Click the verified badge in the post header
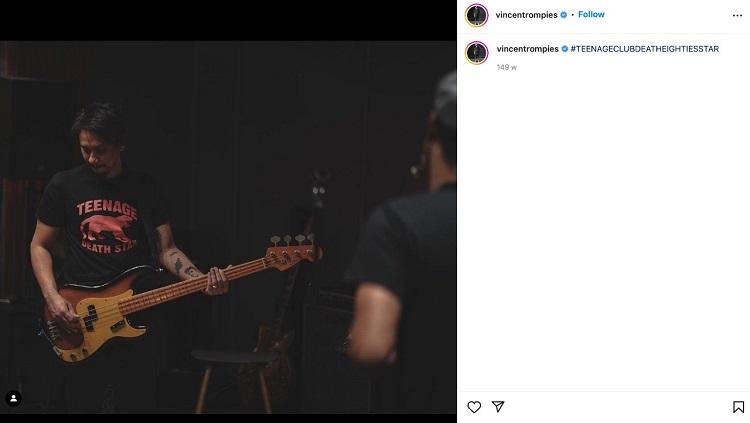Viewport: 750px width, 423px height. [x=563, y=15]
